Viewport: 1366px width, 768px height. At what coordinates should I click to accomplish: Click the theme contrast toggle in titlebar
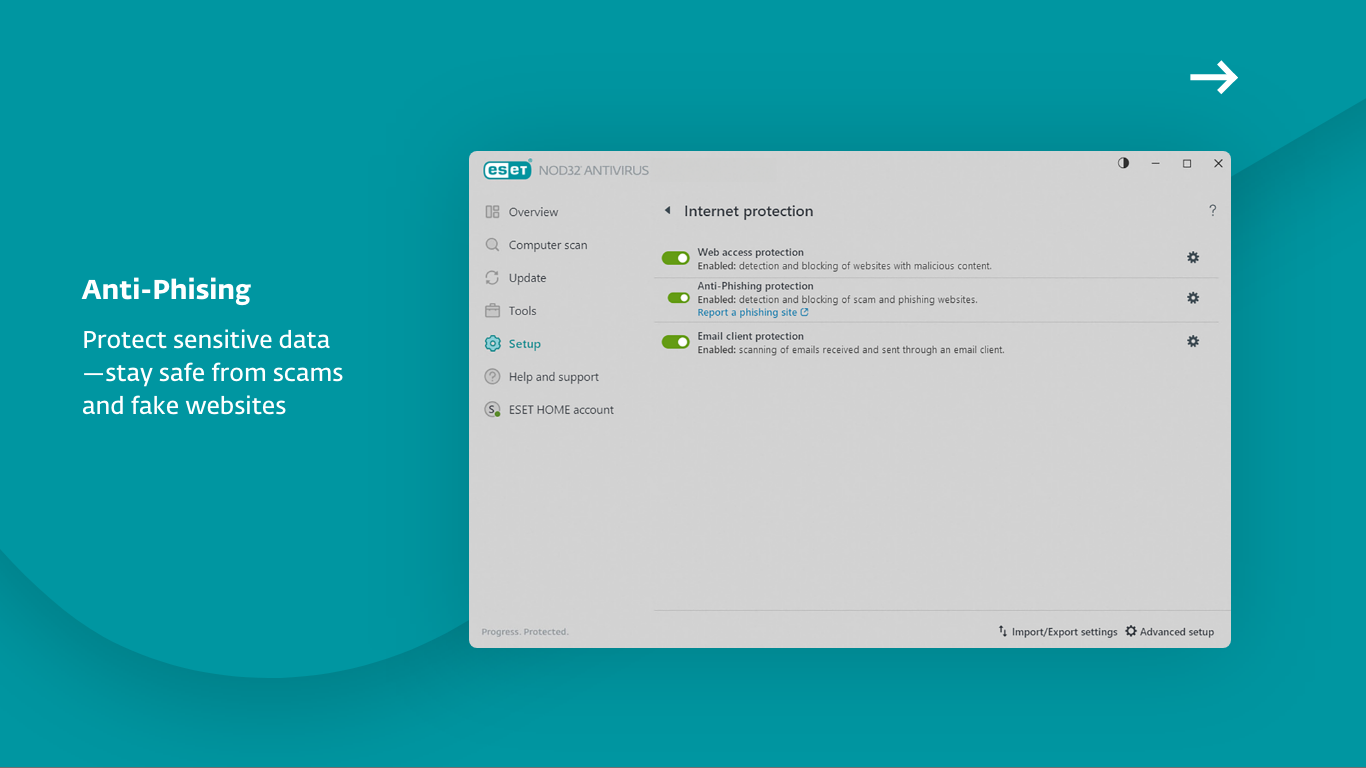coord(1122,162)
